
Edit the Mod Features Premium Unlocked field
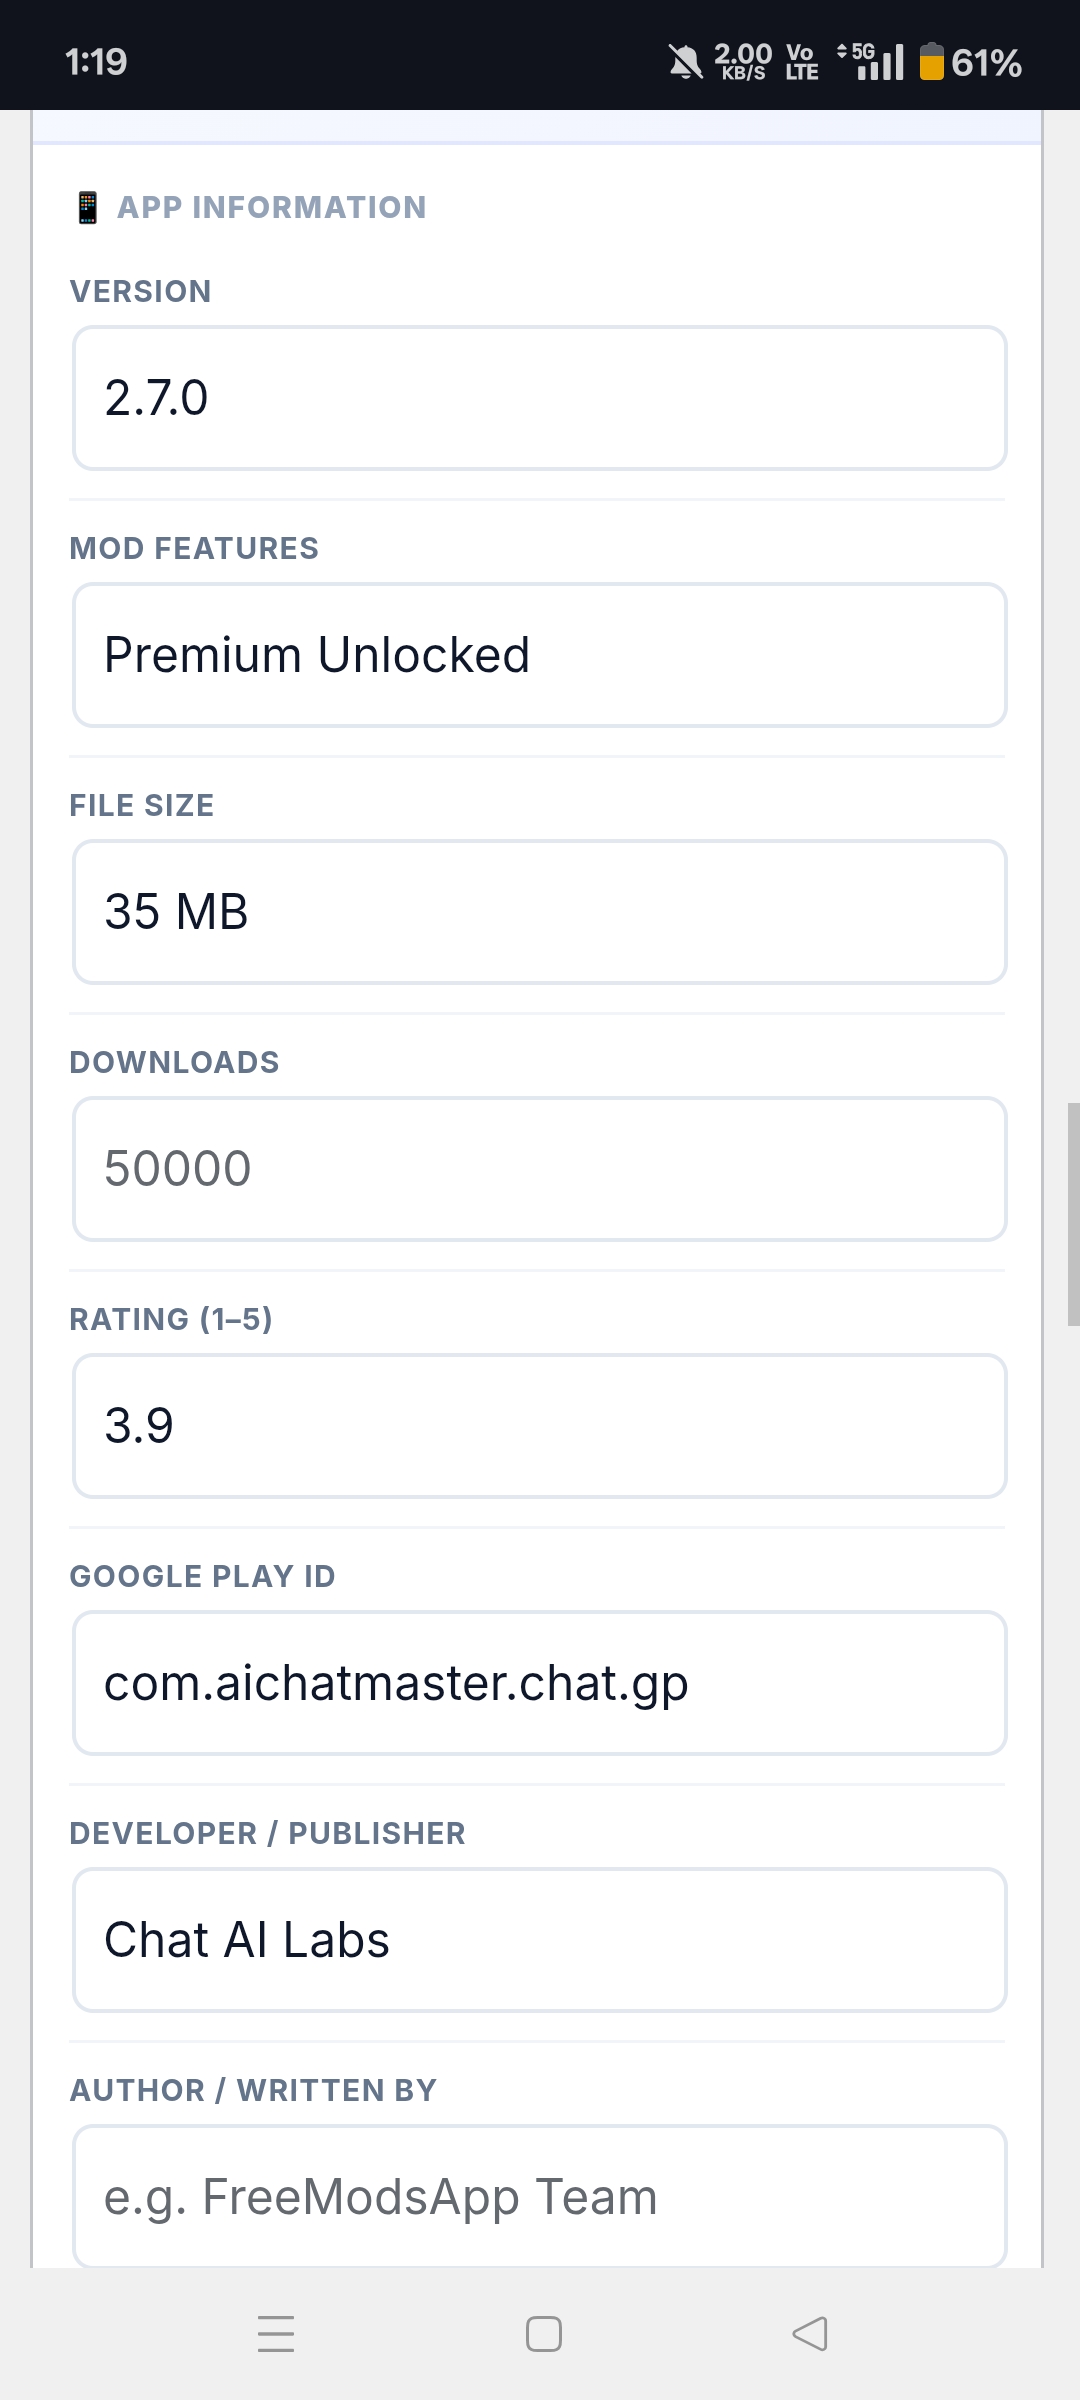tap(540, 655)
